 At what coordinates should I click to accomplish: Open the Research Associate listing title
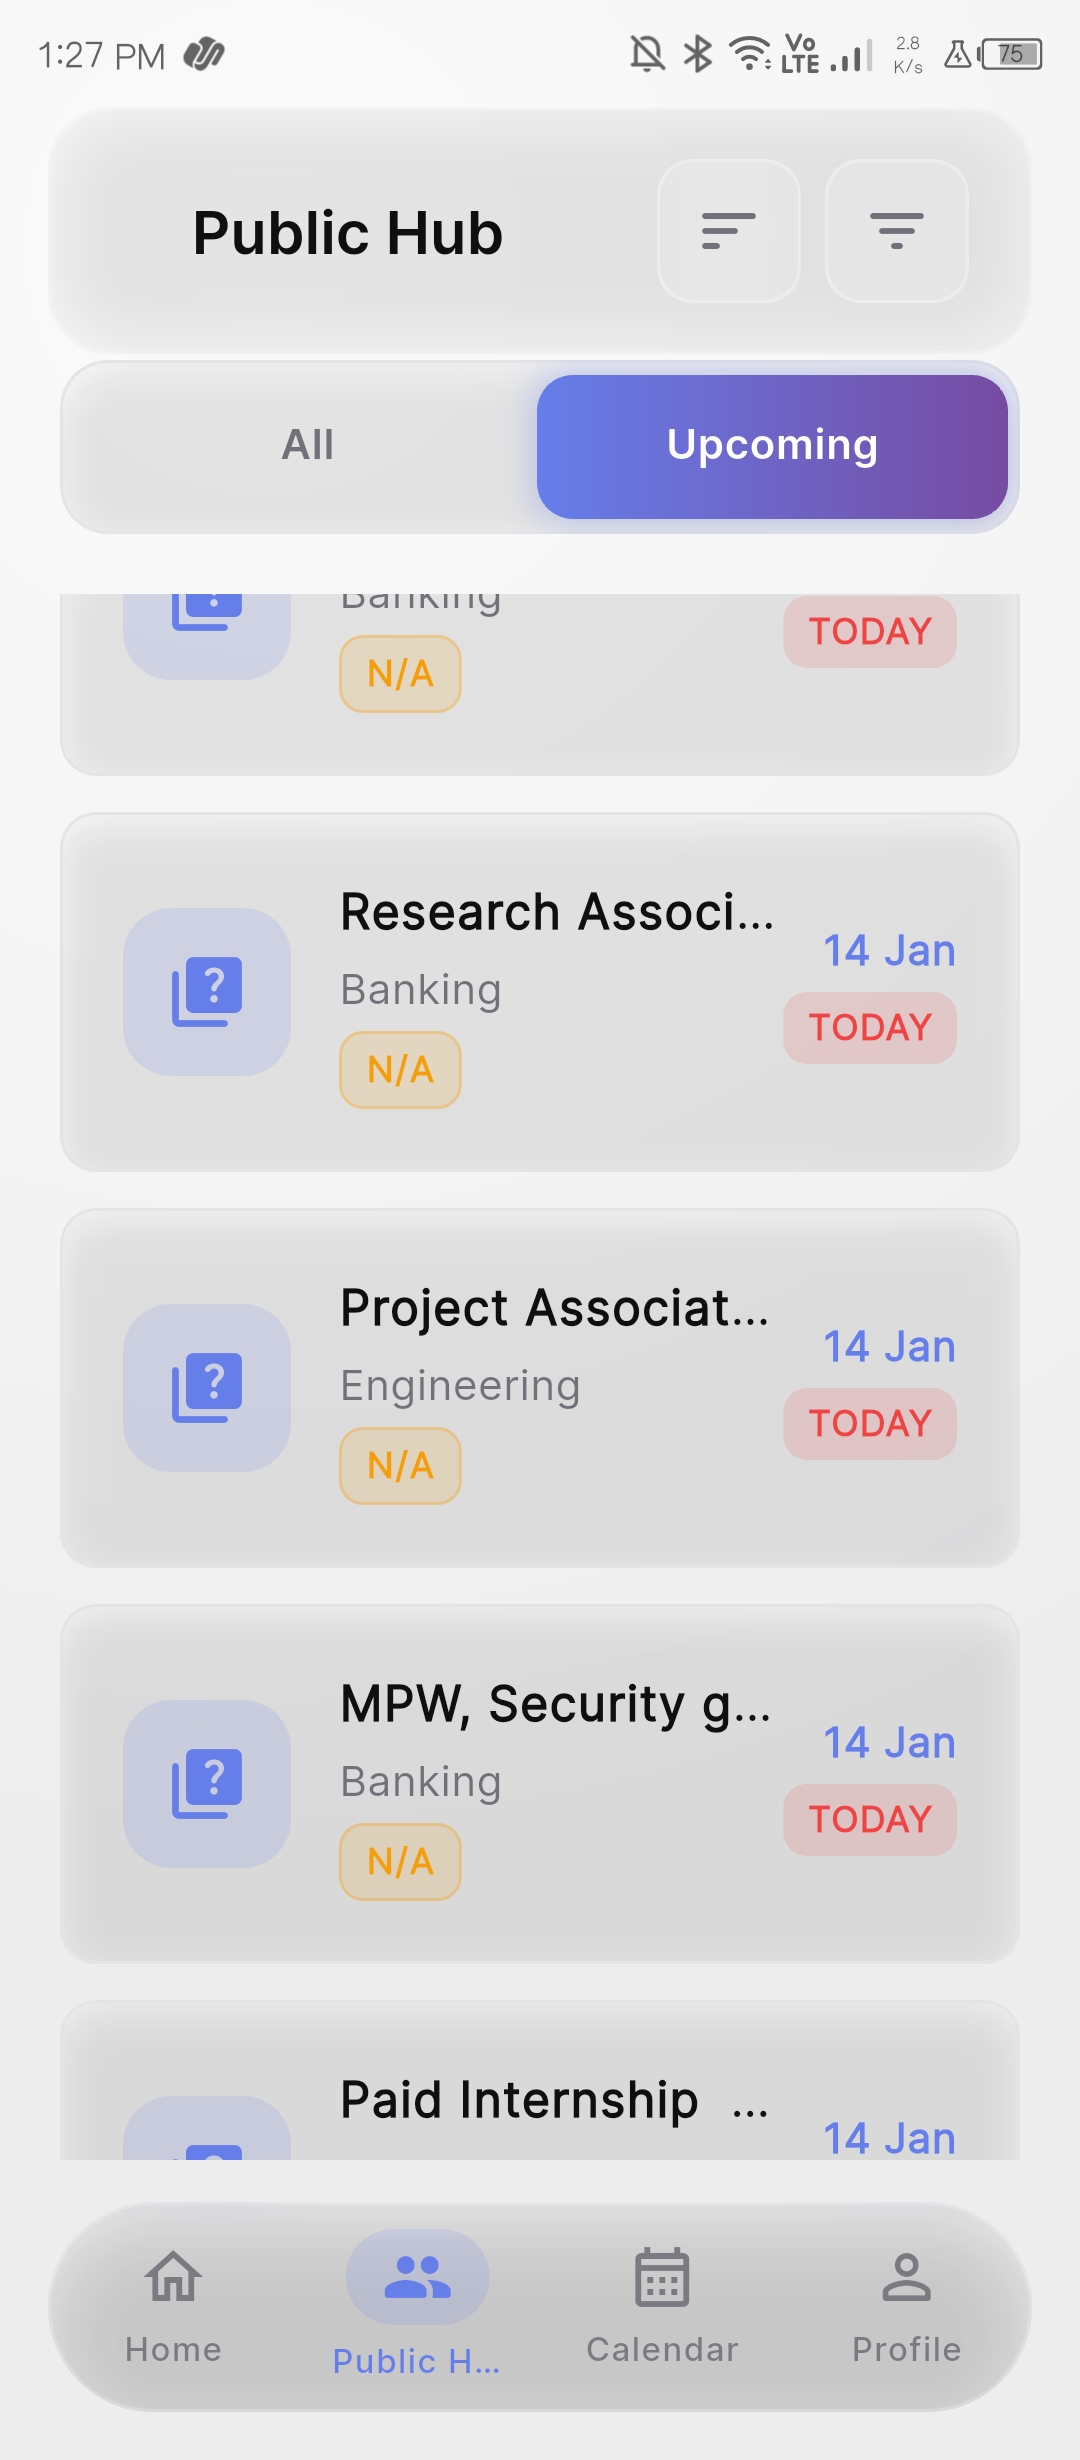point(556,912)
